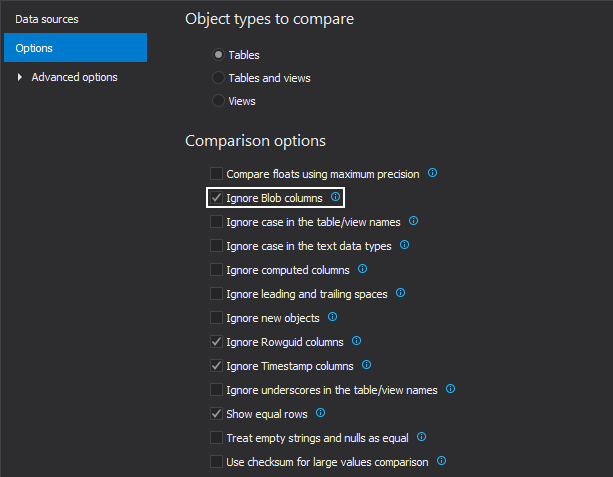The image size is (613, 477).
Task: Click info icon for Show equal rows
Action: [321, 413]
